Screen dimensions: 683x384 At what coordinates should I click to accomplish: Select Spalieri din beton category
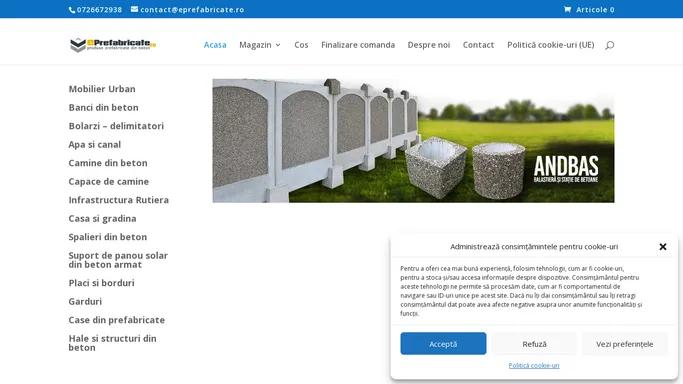point(108,237)
